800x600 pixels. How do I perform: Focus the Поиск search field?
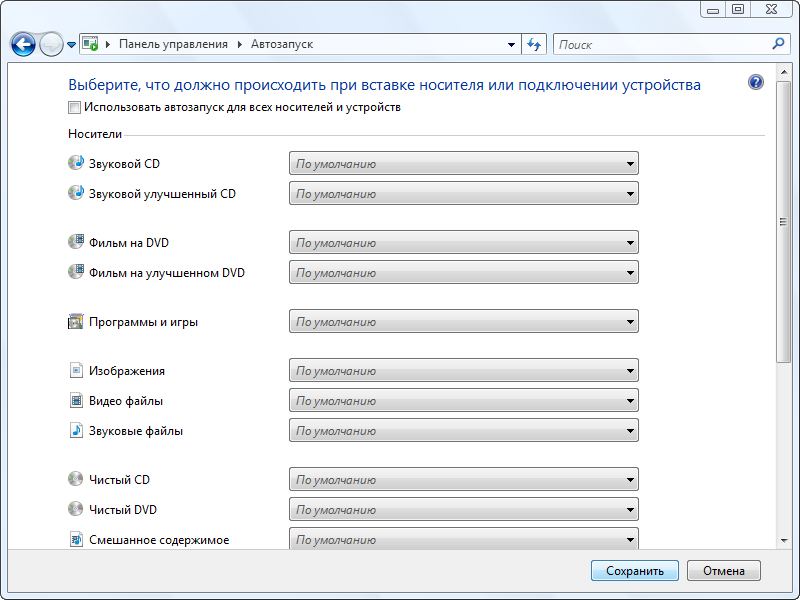tap(660, 45)
